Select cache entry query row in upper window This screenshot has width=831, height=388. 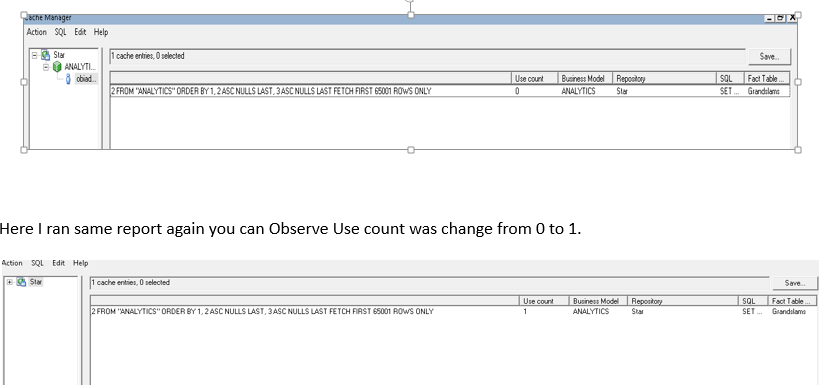(x=449, y=91)
